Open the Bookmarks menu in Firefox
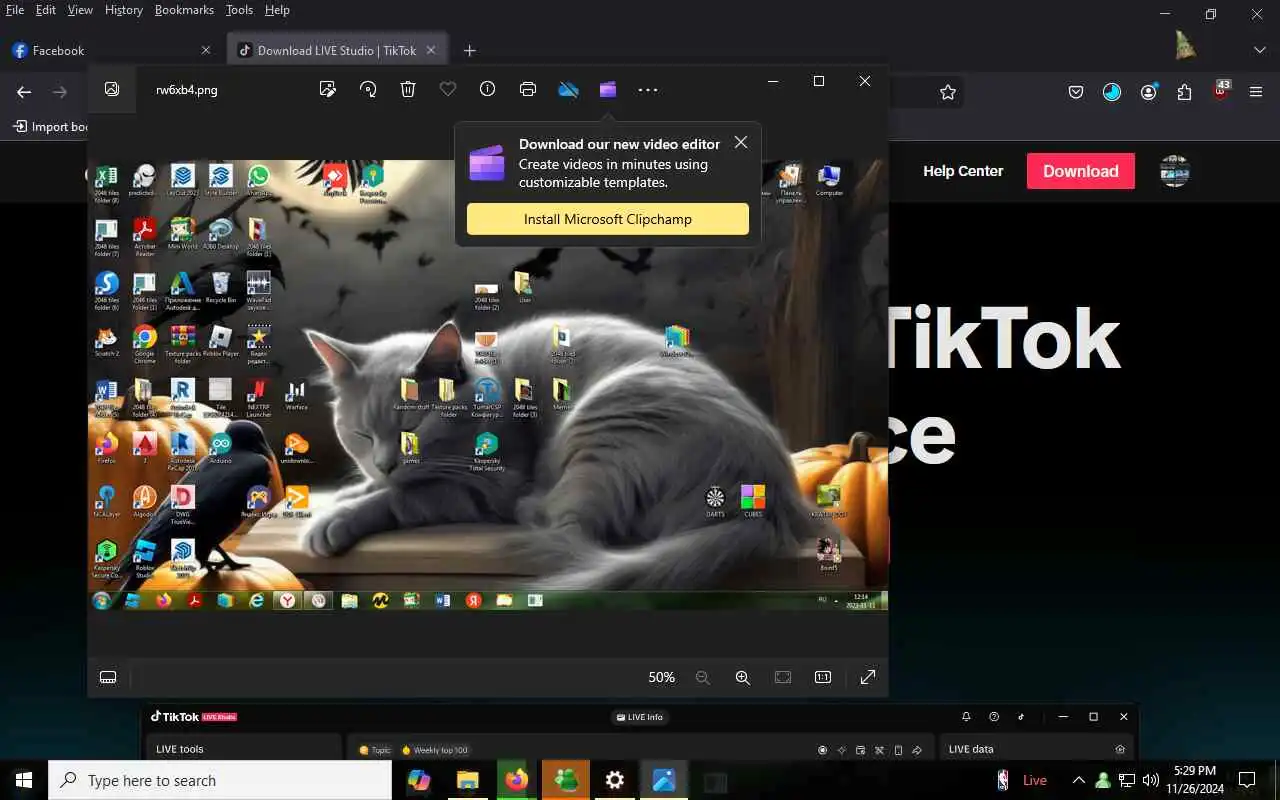Image resolution: width=1280 pixels, height=800 pixels. tap(184, 10)
